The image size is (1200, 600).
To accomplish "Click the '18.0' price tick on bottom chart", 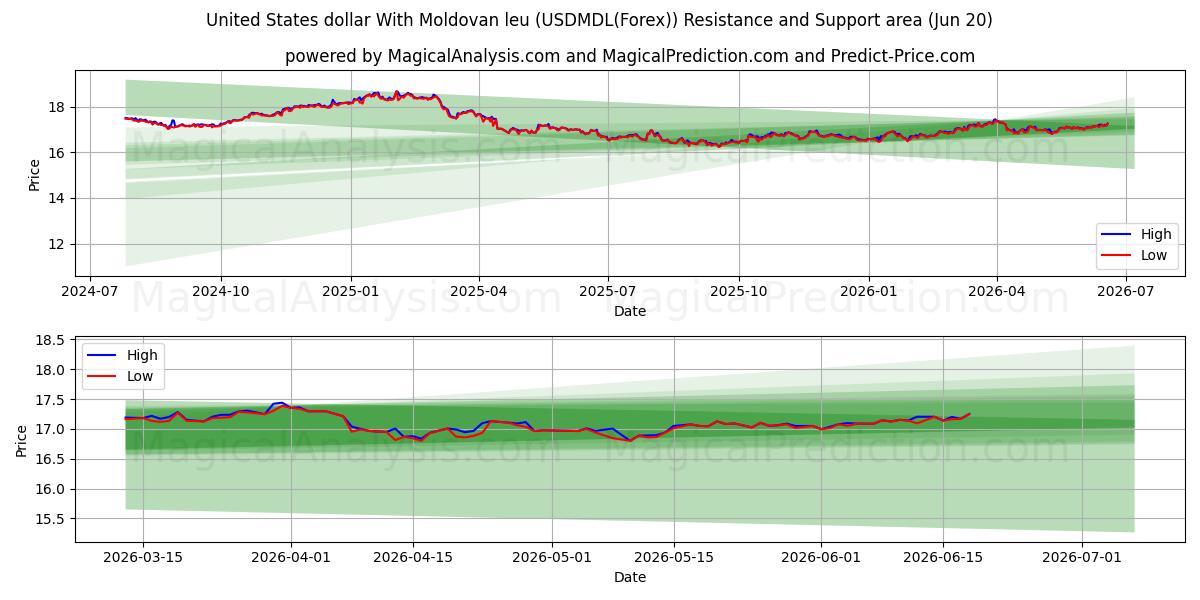I will [x=52, y=370].
